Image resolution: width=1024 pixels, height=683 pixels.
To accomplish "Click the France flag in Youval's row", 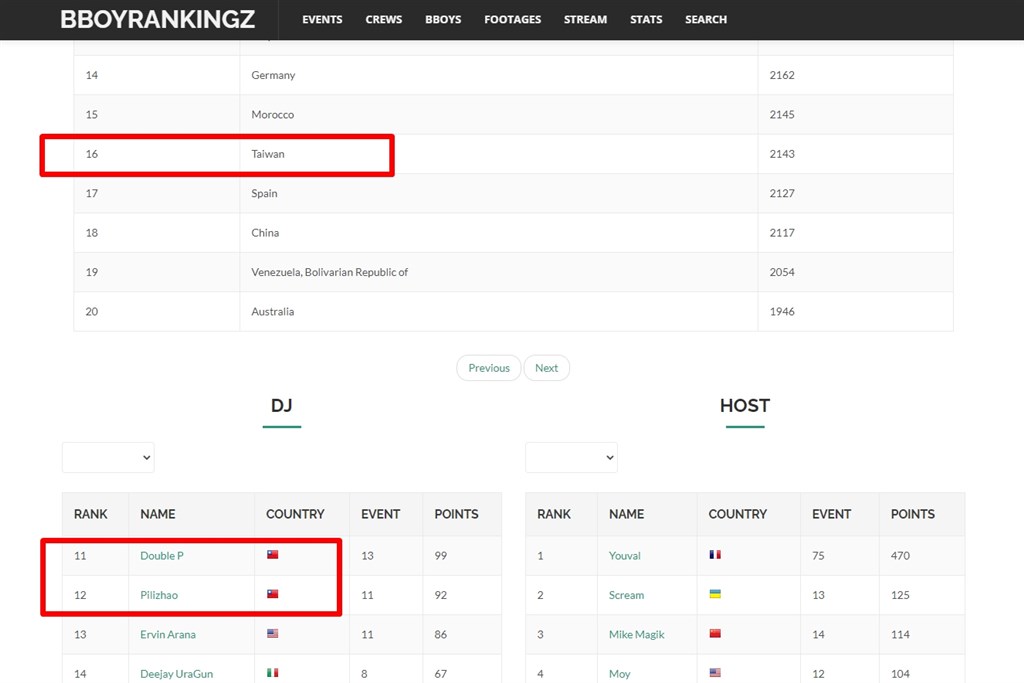I will (x=715, y=554).
